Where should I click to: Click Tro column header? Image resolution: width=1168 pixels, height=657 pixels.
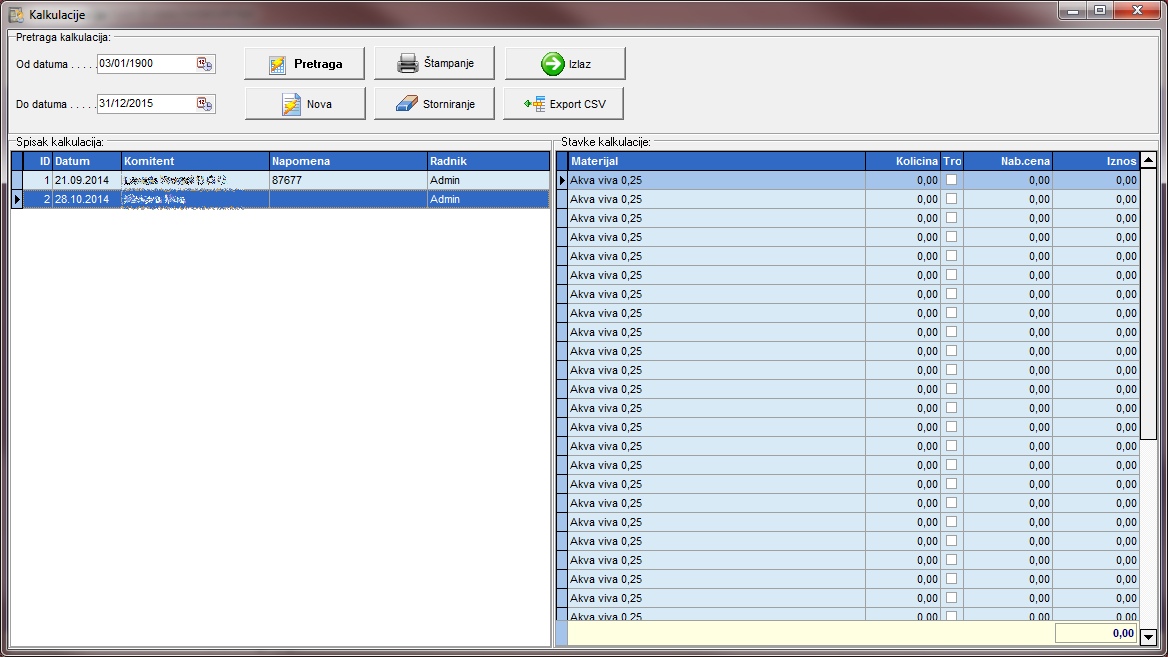(952, 161)
